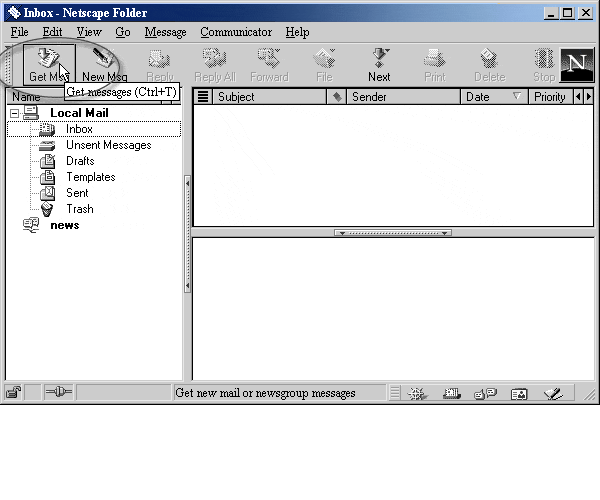This screenshot has width=600, height=500.
Task: Sort messages by Sender column
Action: point(403,97)
